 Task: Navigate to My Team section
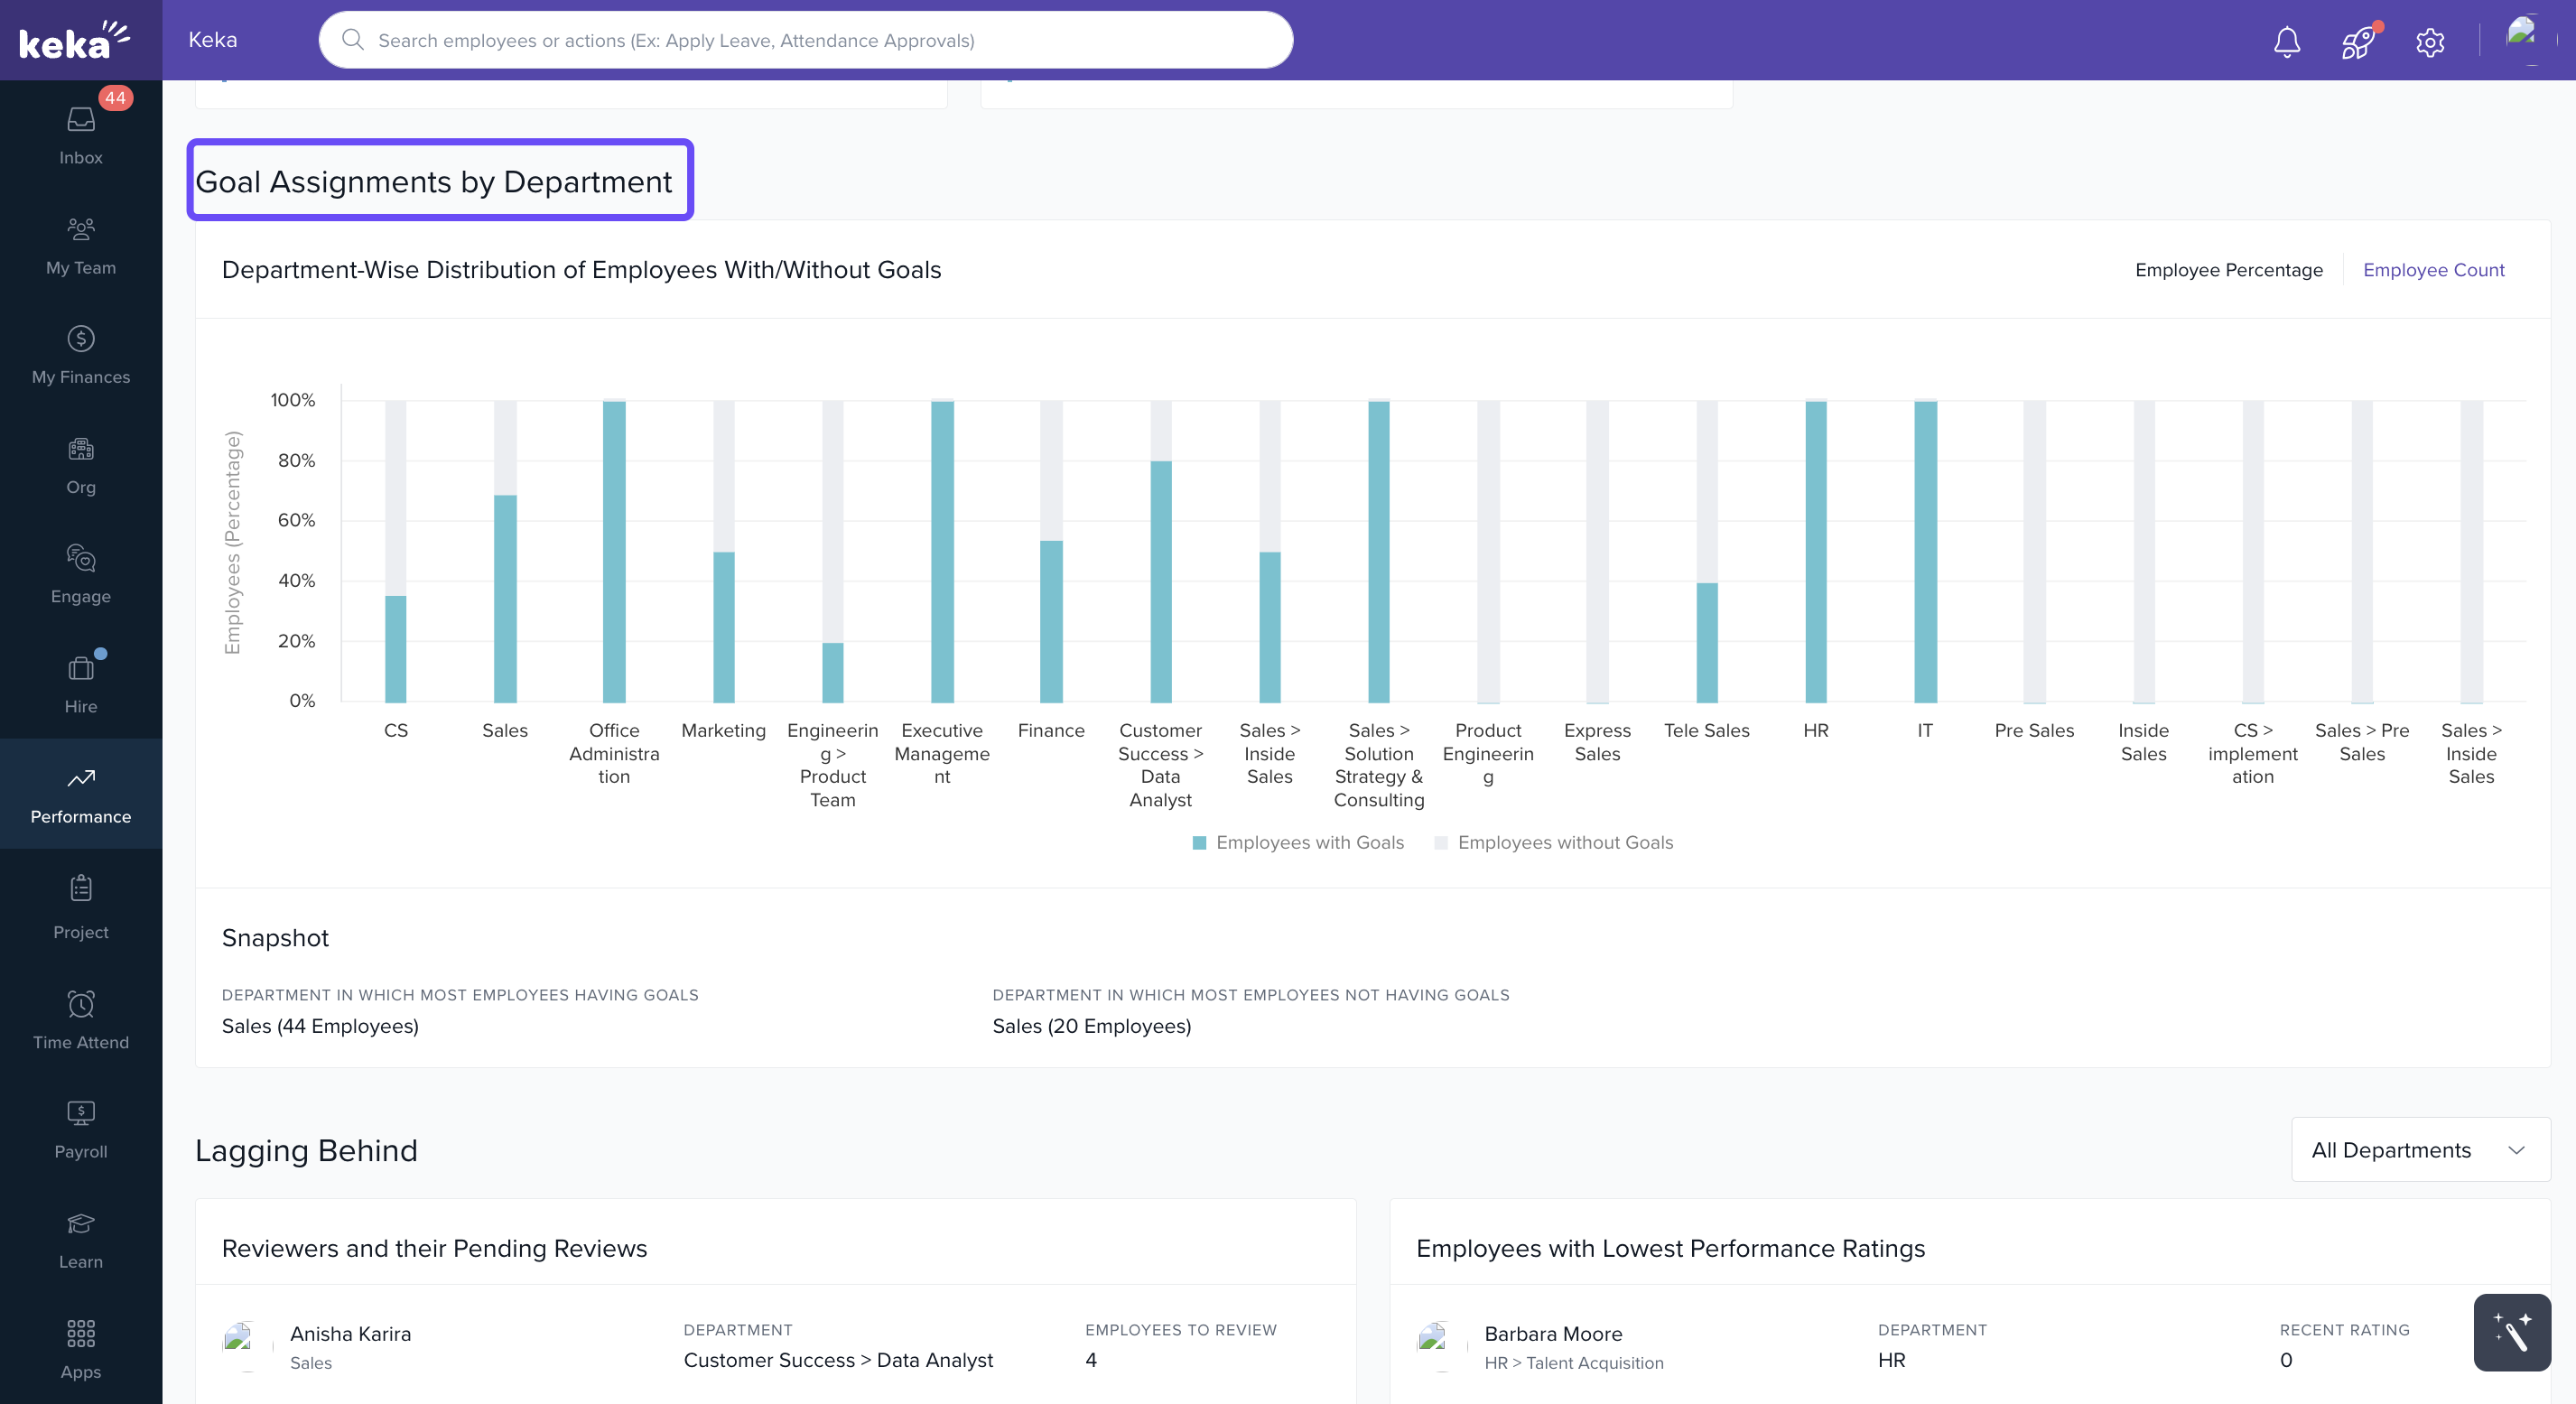(80, 244)
